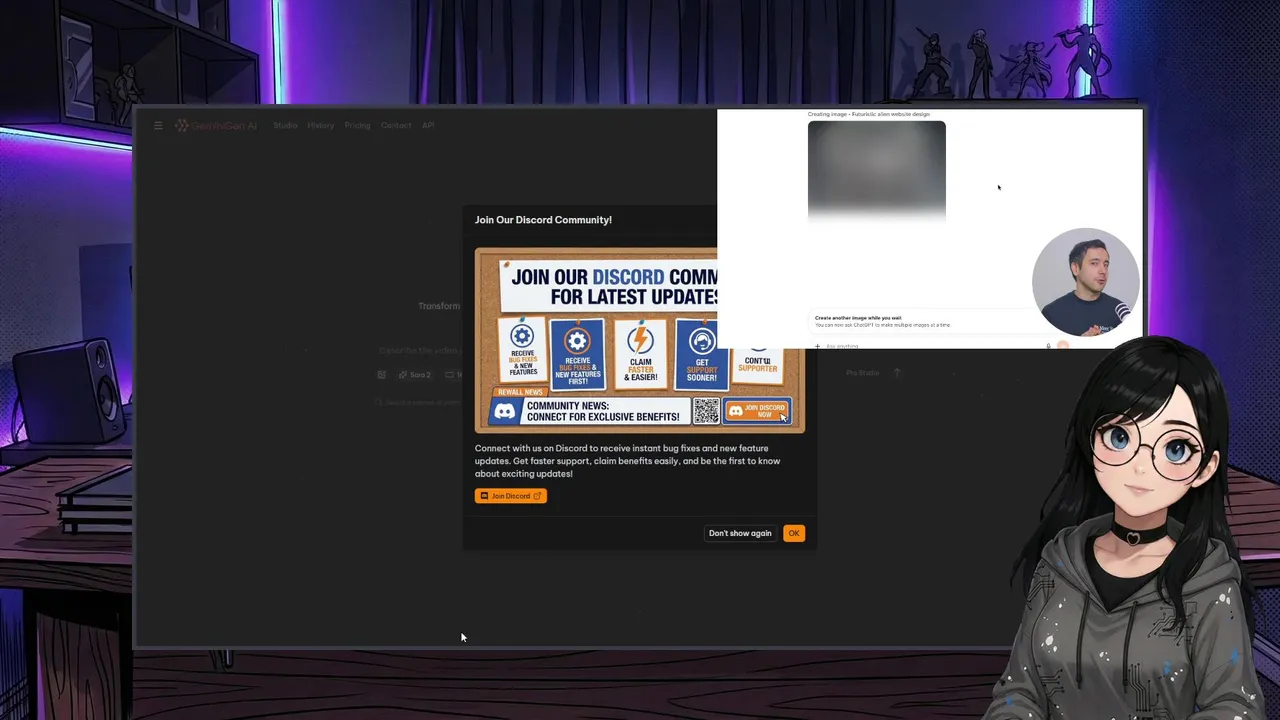Viewport: 1280px width, 720px height.
Task: Click the 'Describe the video' prompt field
Action: coord(419,351)
